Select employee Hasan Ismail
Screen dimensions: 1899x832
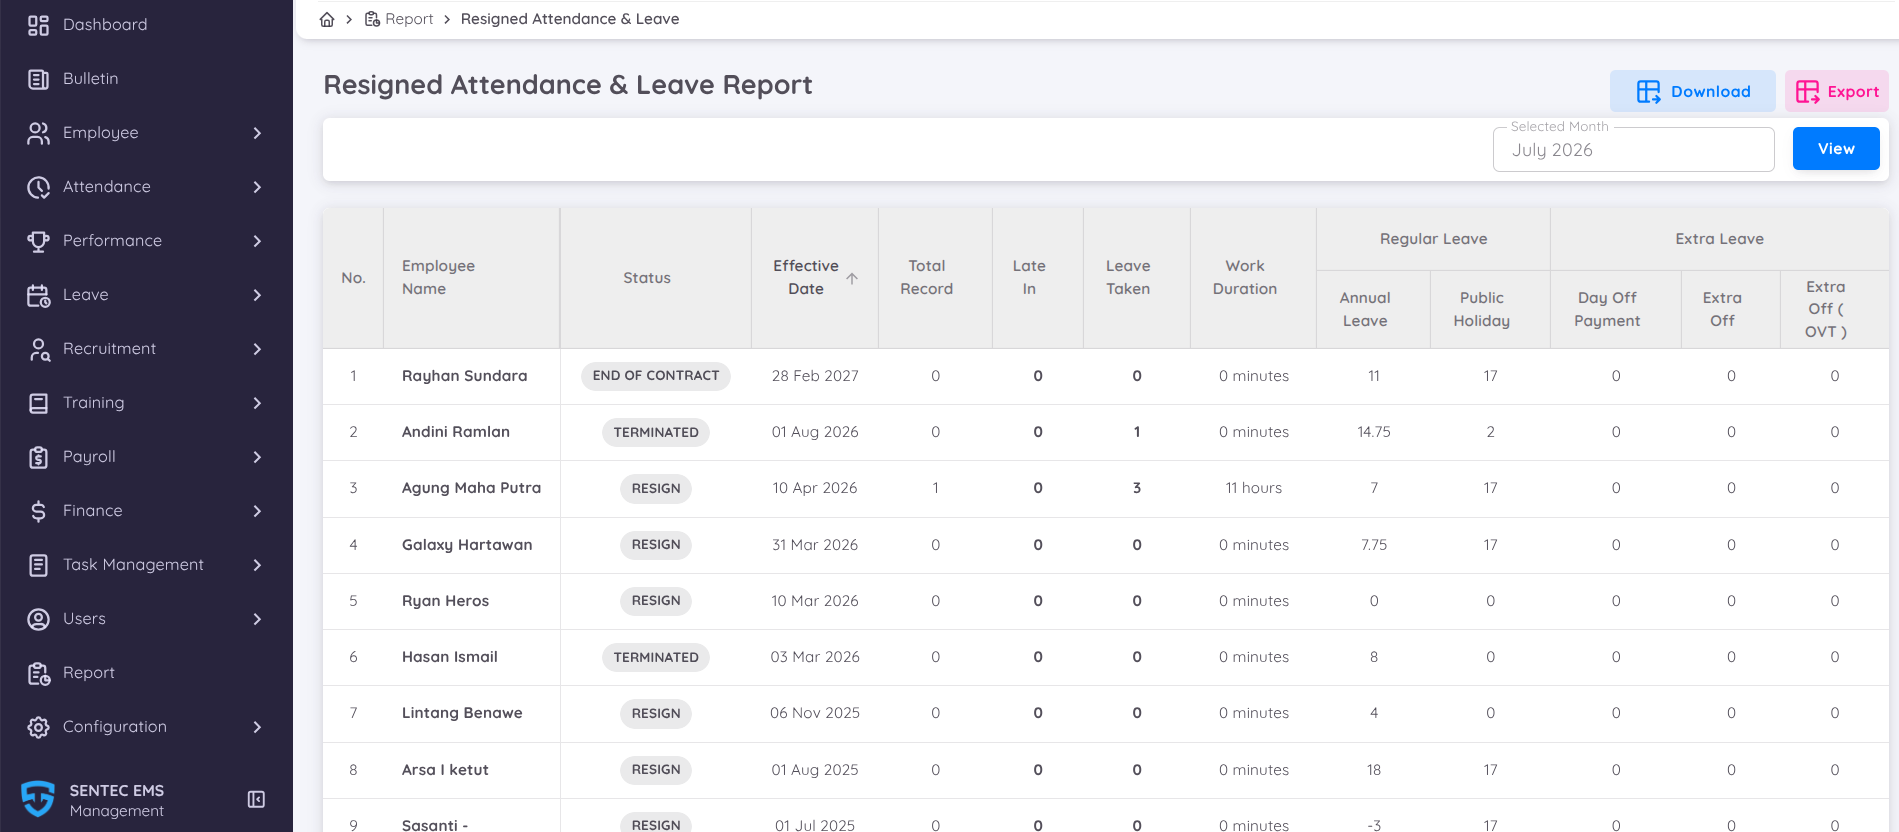click(449, 657)
